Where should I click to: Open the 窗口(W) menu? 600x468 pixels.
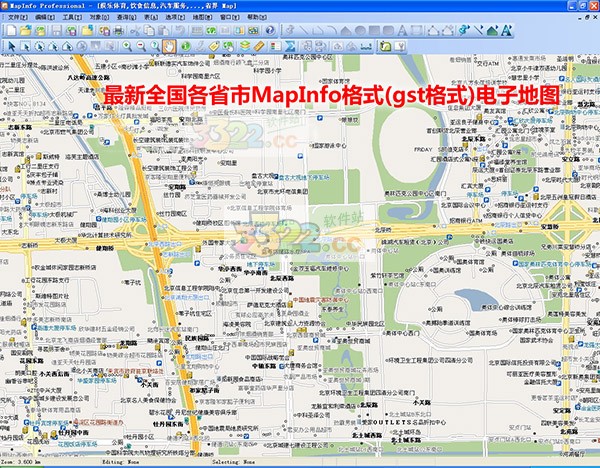click(x=230, y=17)
